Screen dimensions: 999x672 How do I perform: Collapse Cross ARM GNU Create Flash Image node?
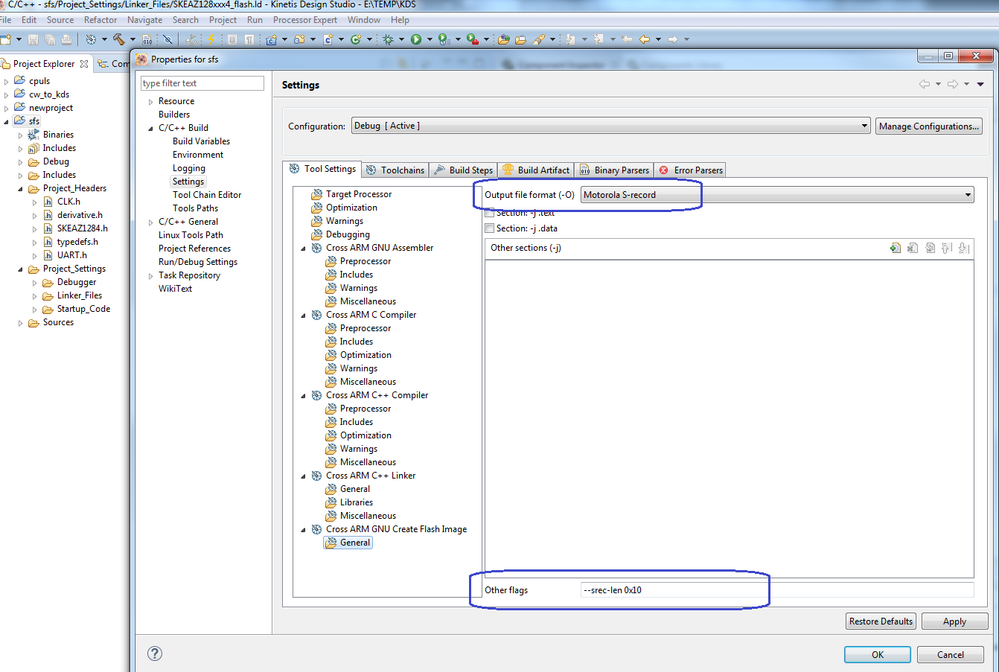(x=303, y=529)
